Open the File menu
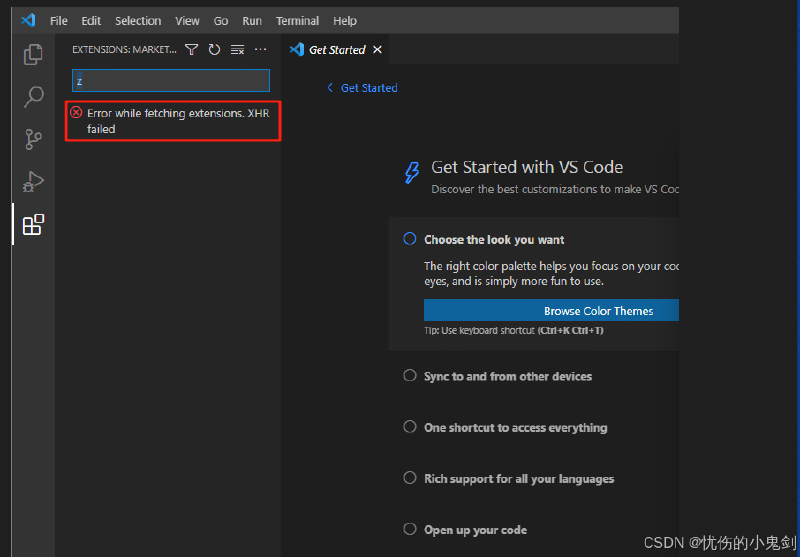 pyautogui.click(x=59, y=21)
